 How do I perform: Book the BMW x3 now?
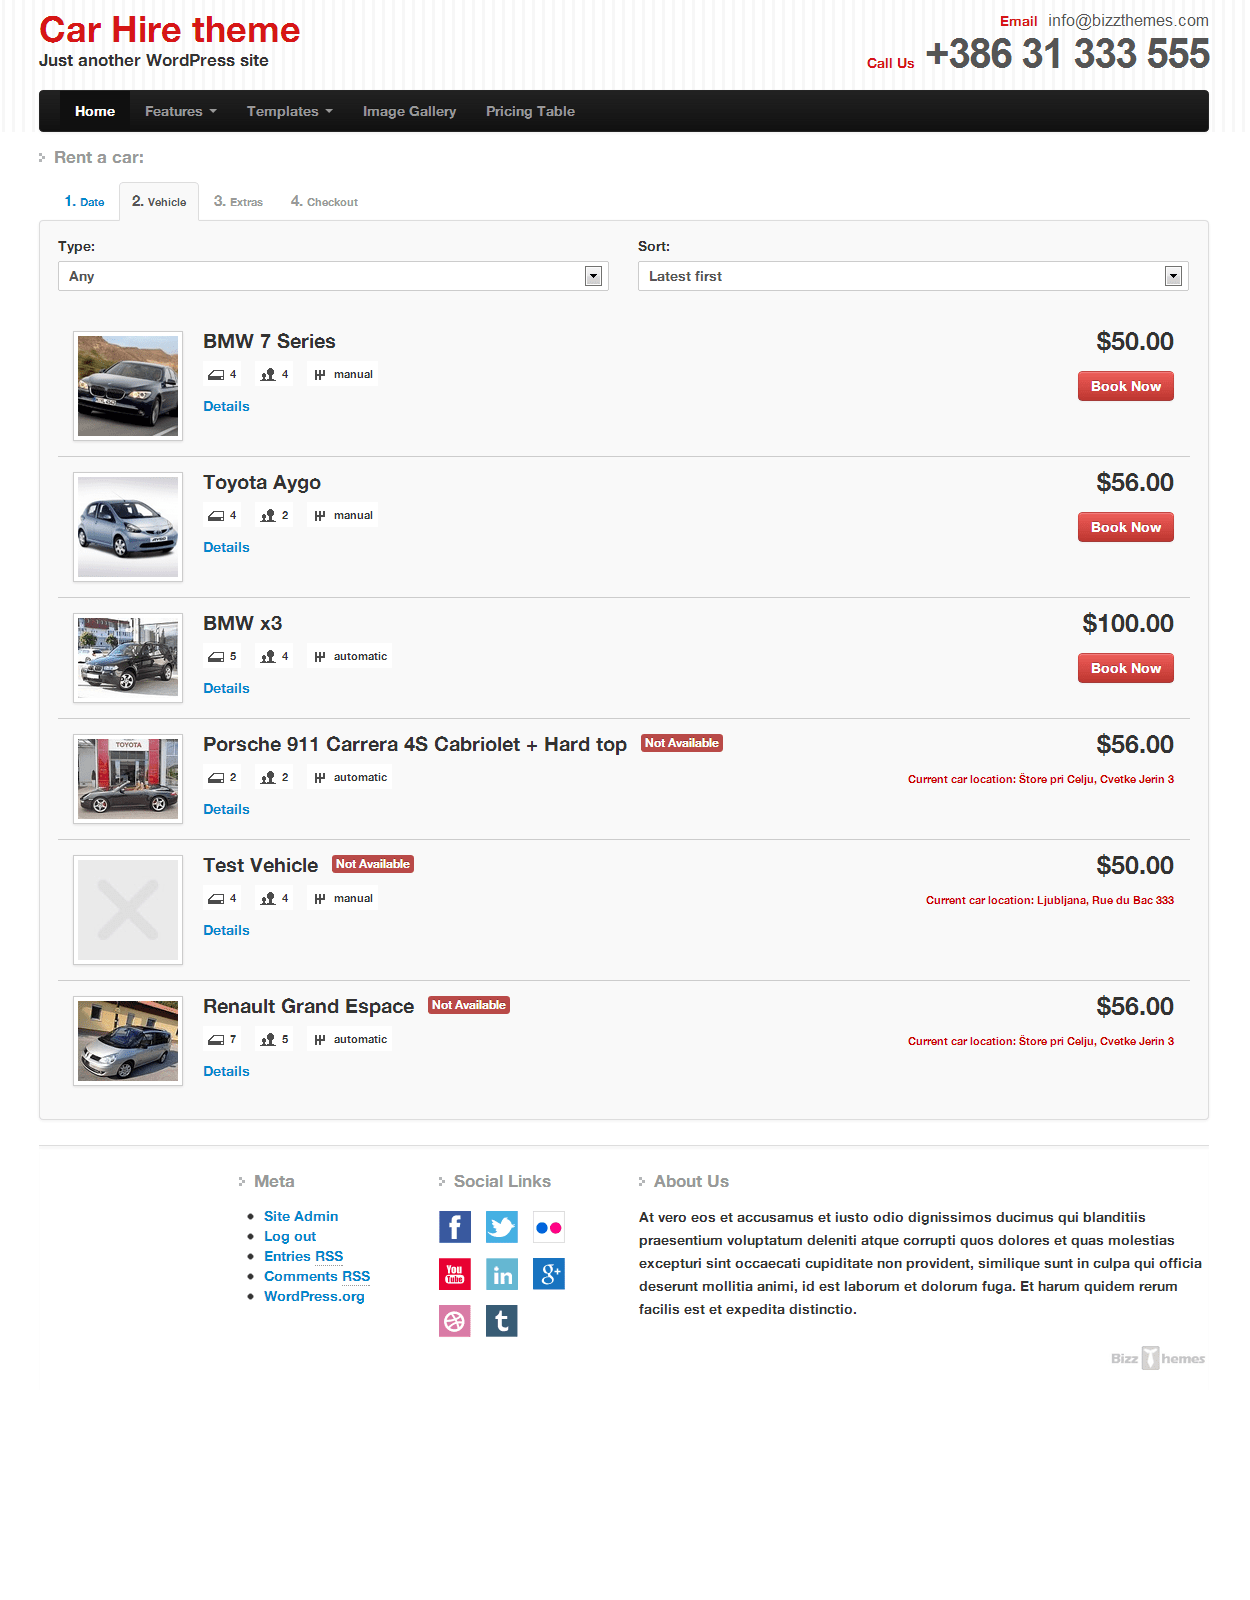coord(1126,668)
